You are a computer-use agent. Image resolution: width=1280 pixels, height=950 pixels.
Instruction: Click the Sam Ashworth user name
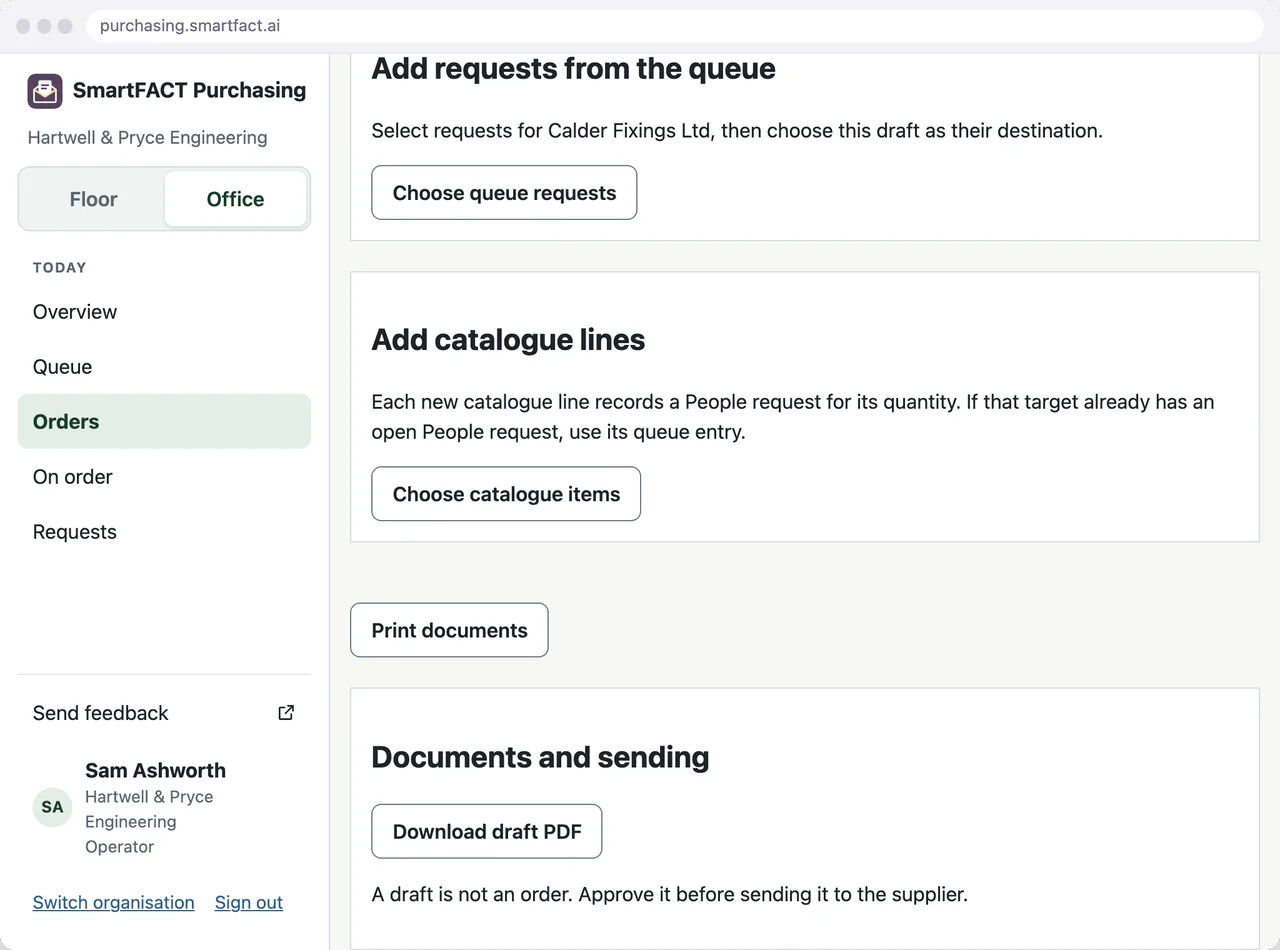click(155, 770)
